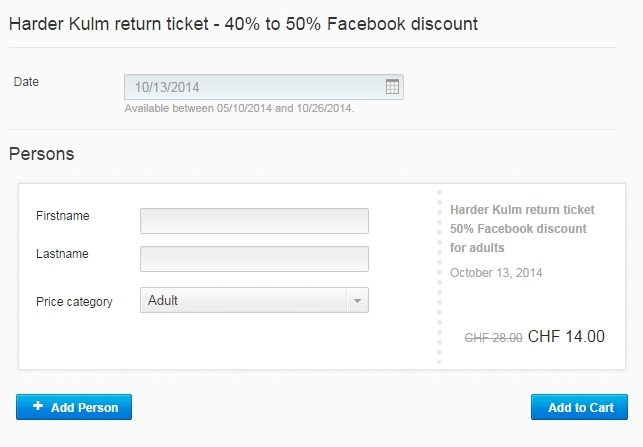643x447 pixels.
Task: Click the discounted CHF 14.00 price
Action: 566,336
